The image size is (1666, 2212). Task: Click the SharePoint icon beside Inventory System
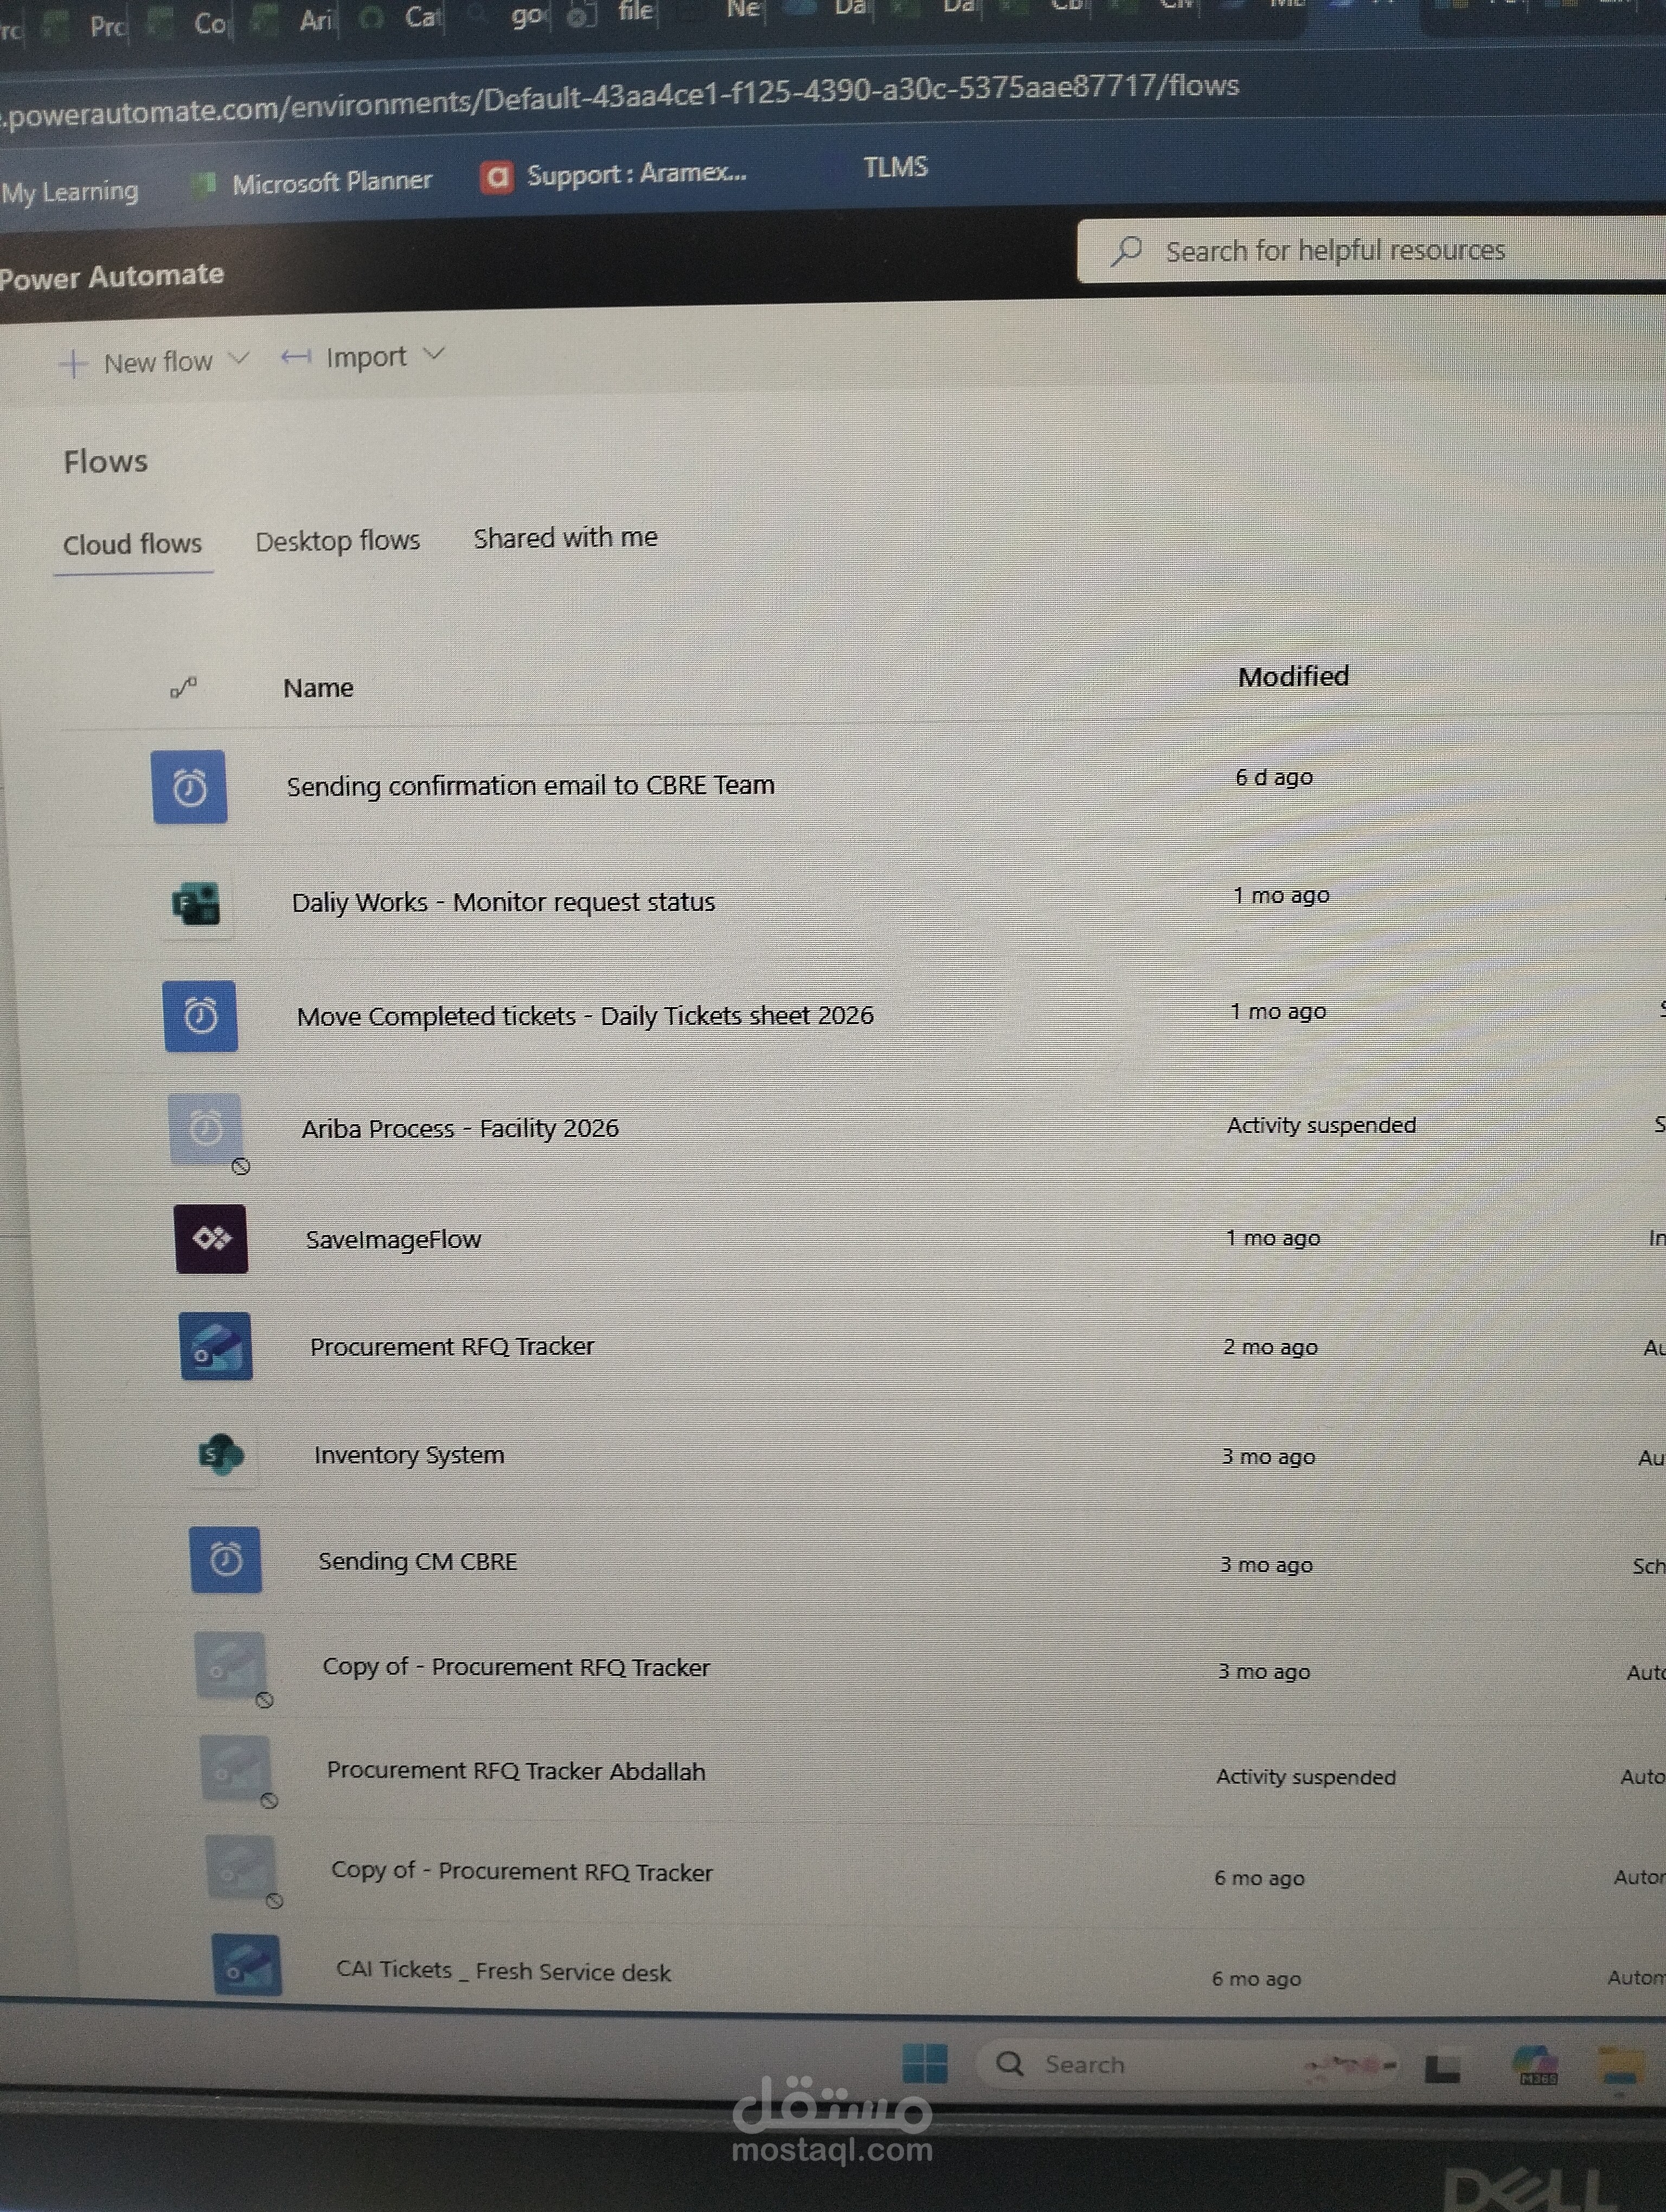click(x=221, y=1455)
